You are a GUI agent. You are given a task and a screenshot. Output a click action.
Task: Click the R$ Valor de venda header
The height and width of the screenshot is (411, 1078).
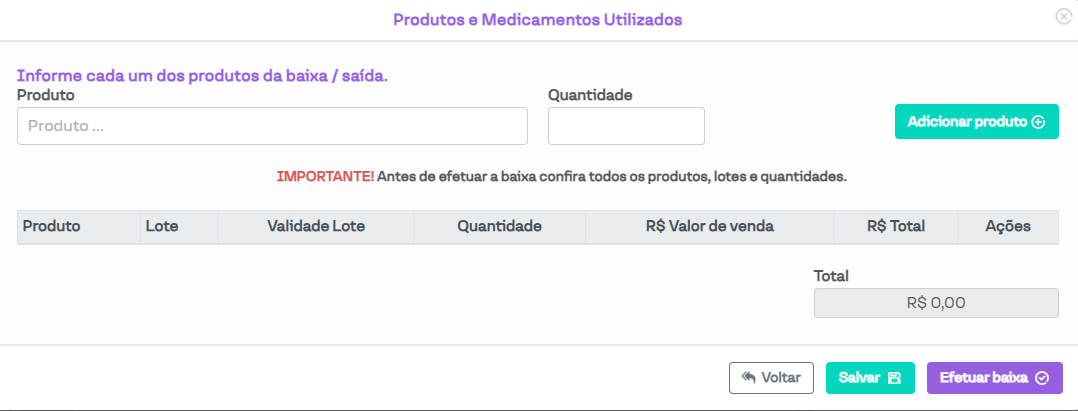pyautogui.click(x=710, y=227)
